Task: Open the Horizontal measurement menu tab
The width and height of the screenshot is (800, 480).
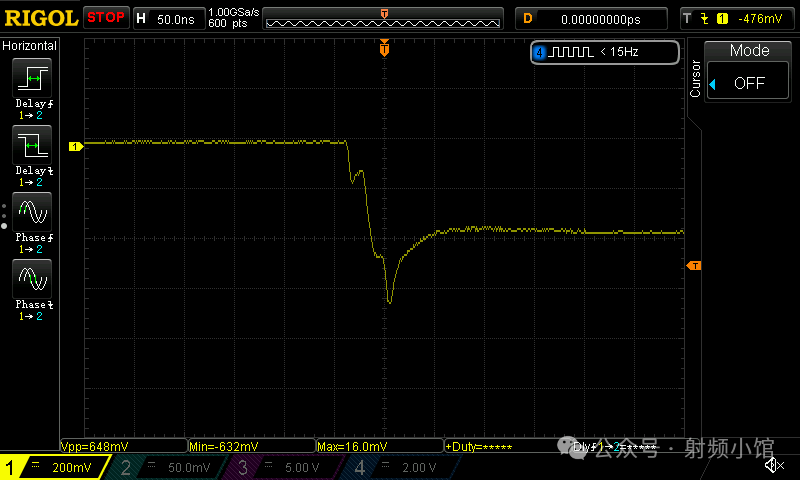Action: (x=30, y=46)
